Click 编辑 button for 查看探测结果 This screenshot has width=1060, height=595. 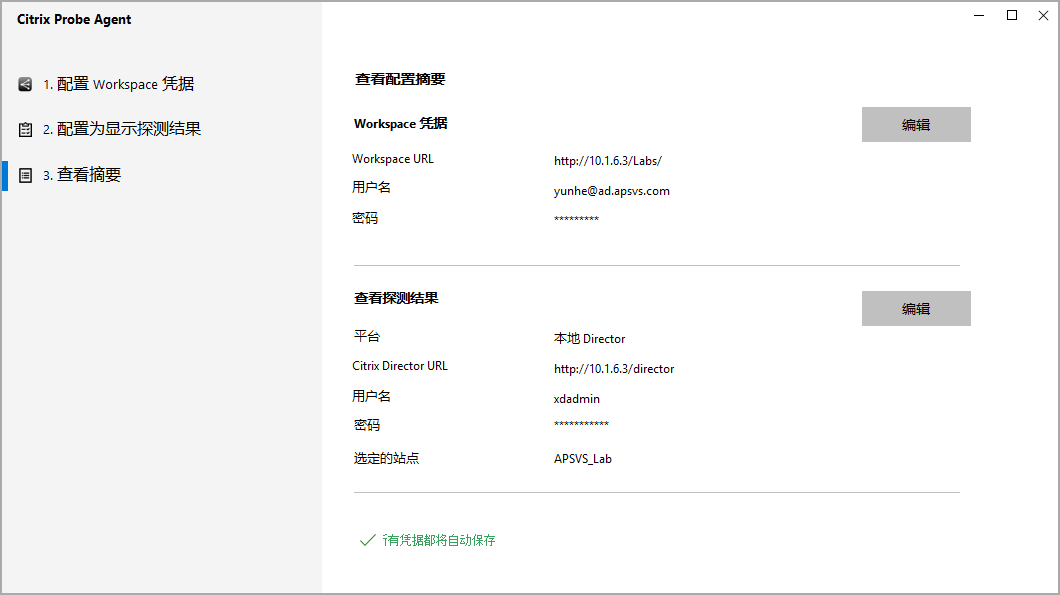[915, 309]
